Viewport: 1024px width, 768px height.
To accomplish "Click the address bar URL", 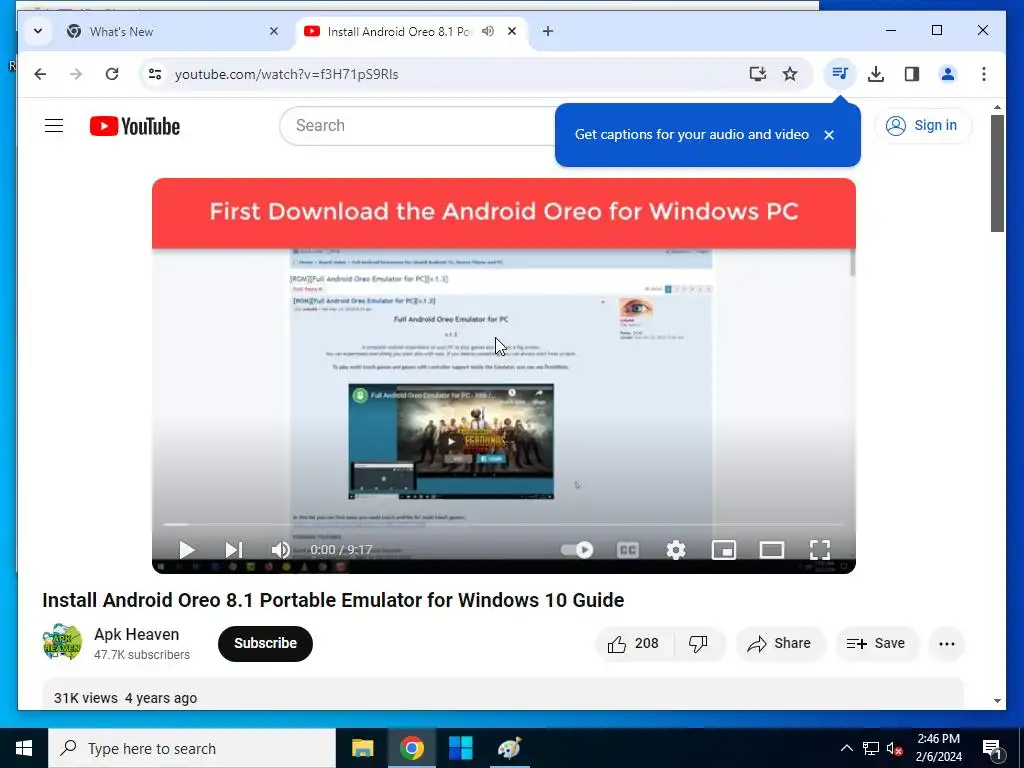I will [x=287, y=74].
